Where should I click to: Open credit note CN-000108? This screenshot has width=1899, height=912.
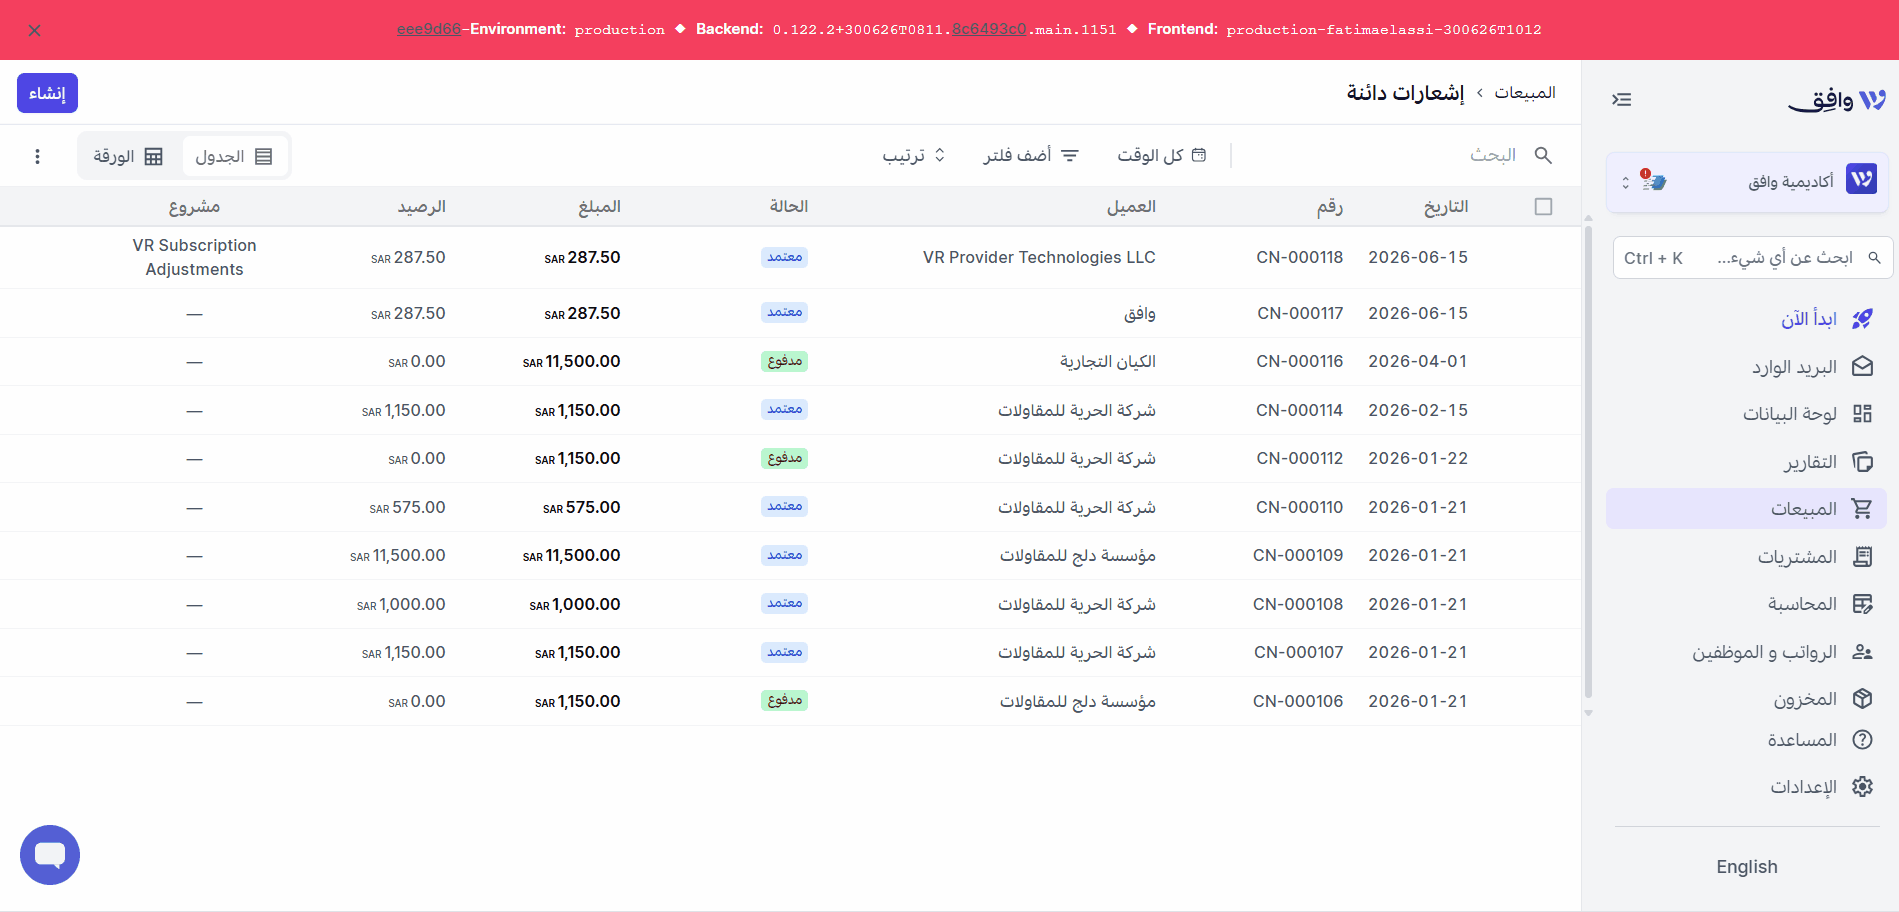tap(1299, 604)
